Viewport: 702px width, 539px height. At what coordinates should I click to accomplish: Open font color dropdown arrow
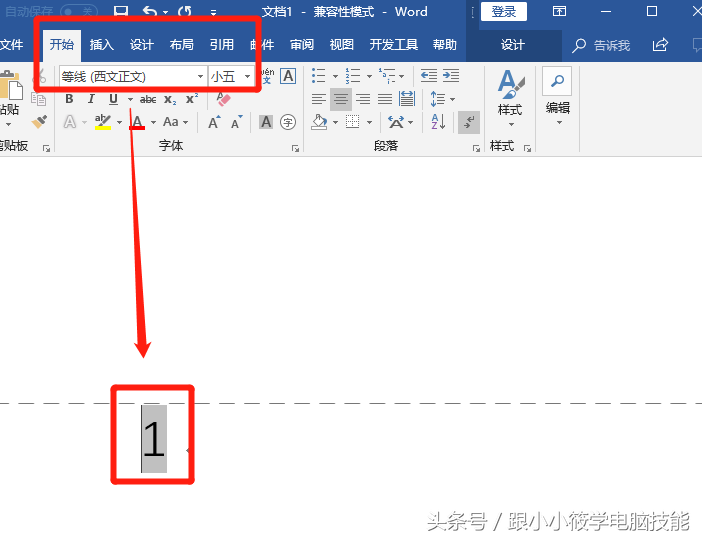coord(153,122)
